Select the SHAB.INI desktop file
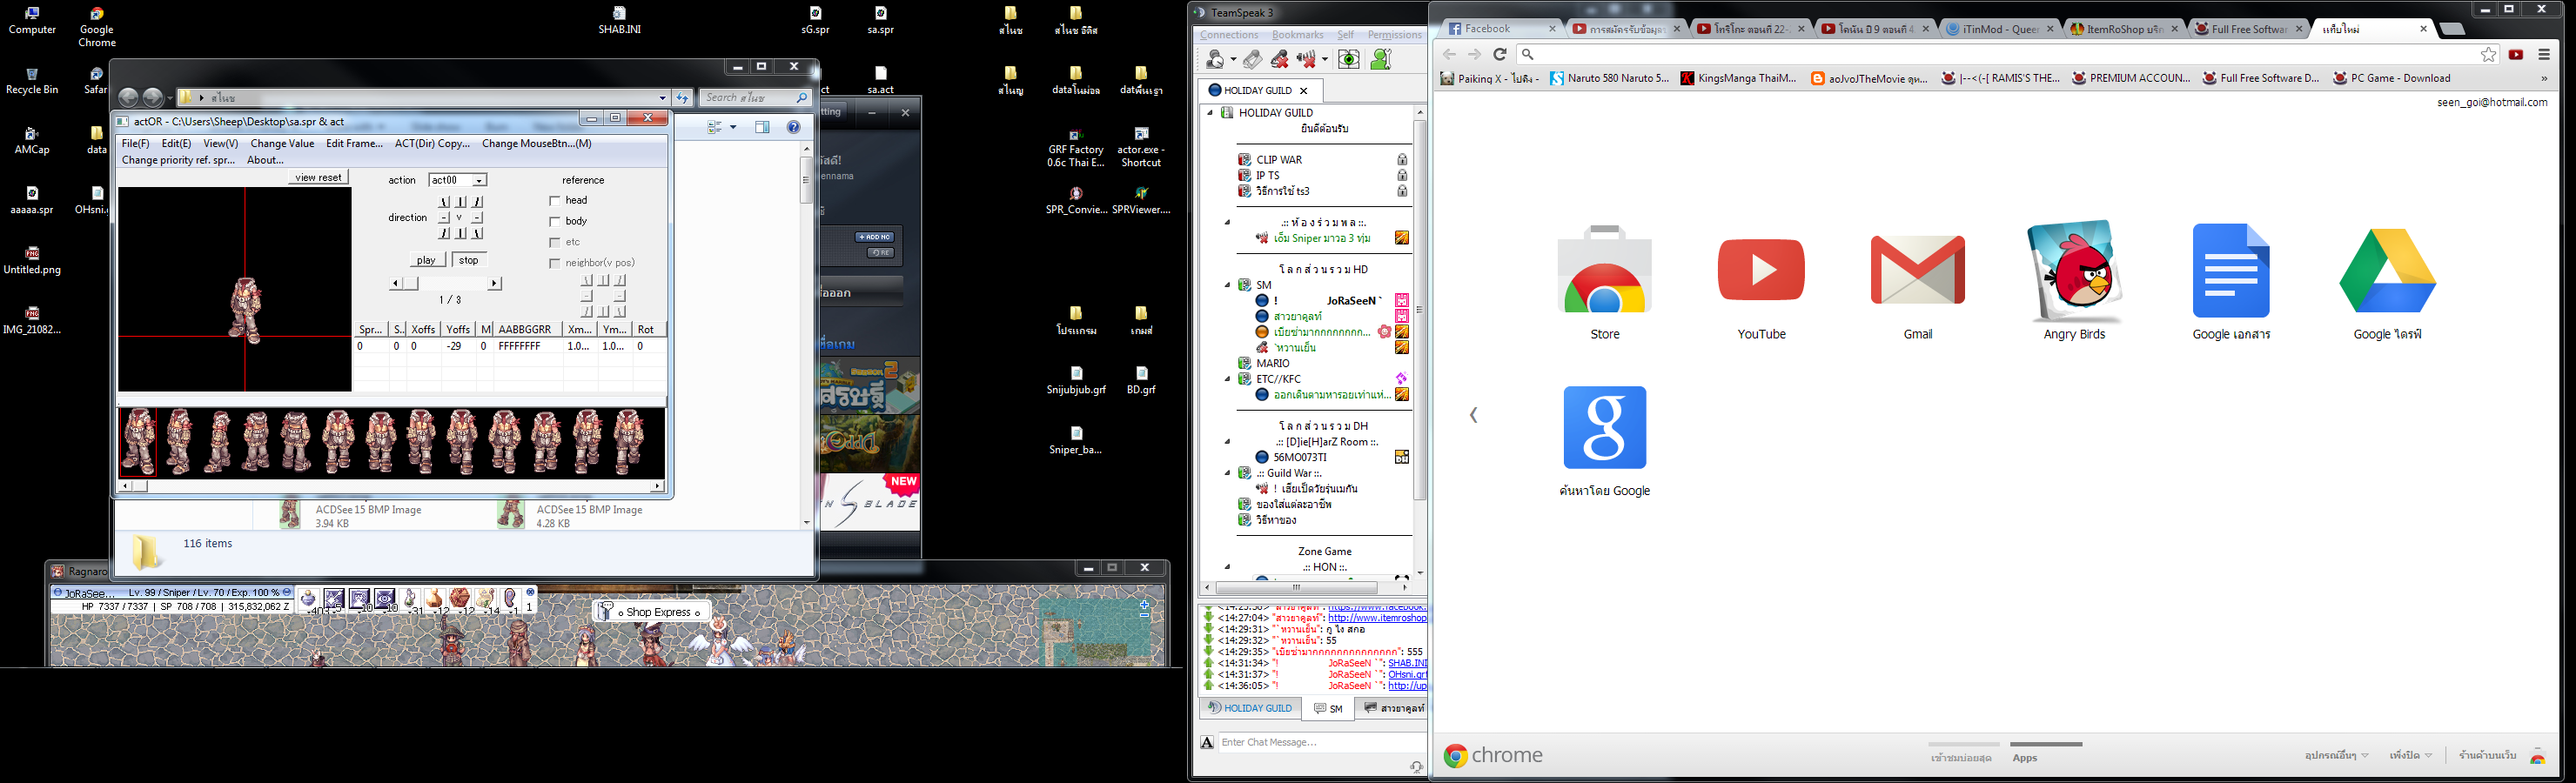 619,21
